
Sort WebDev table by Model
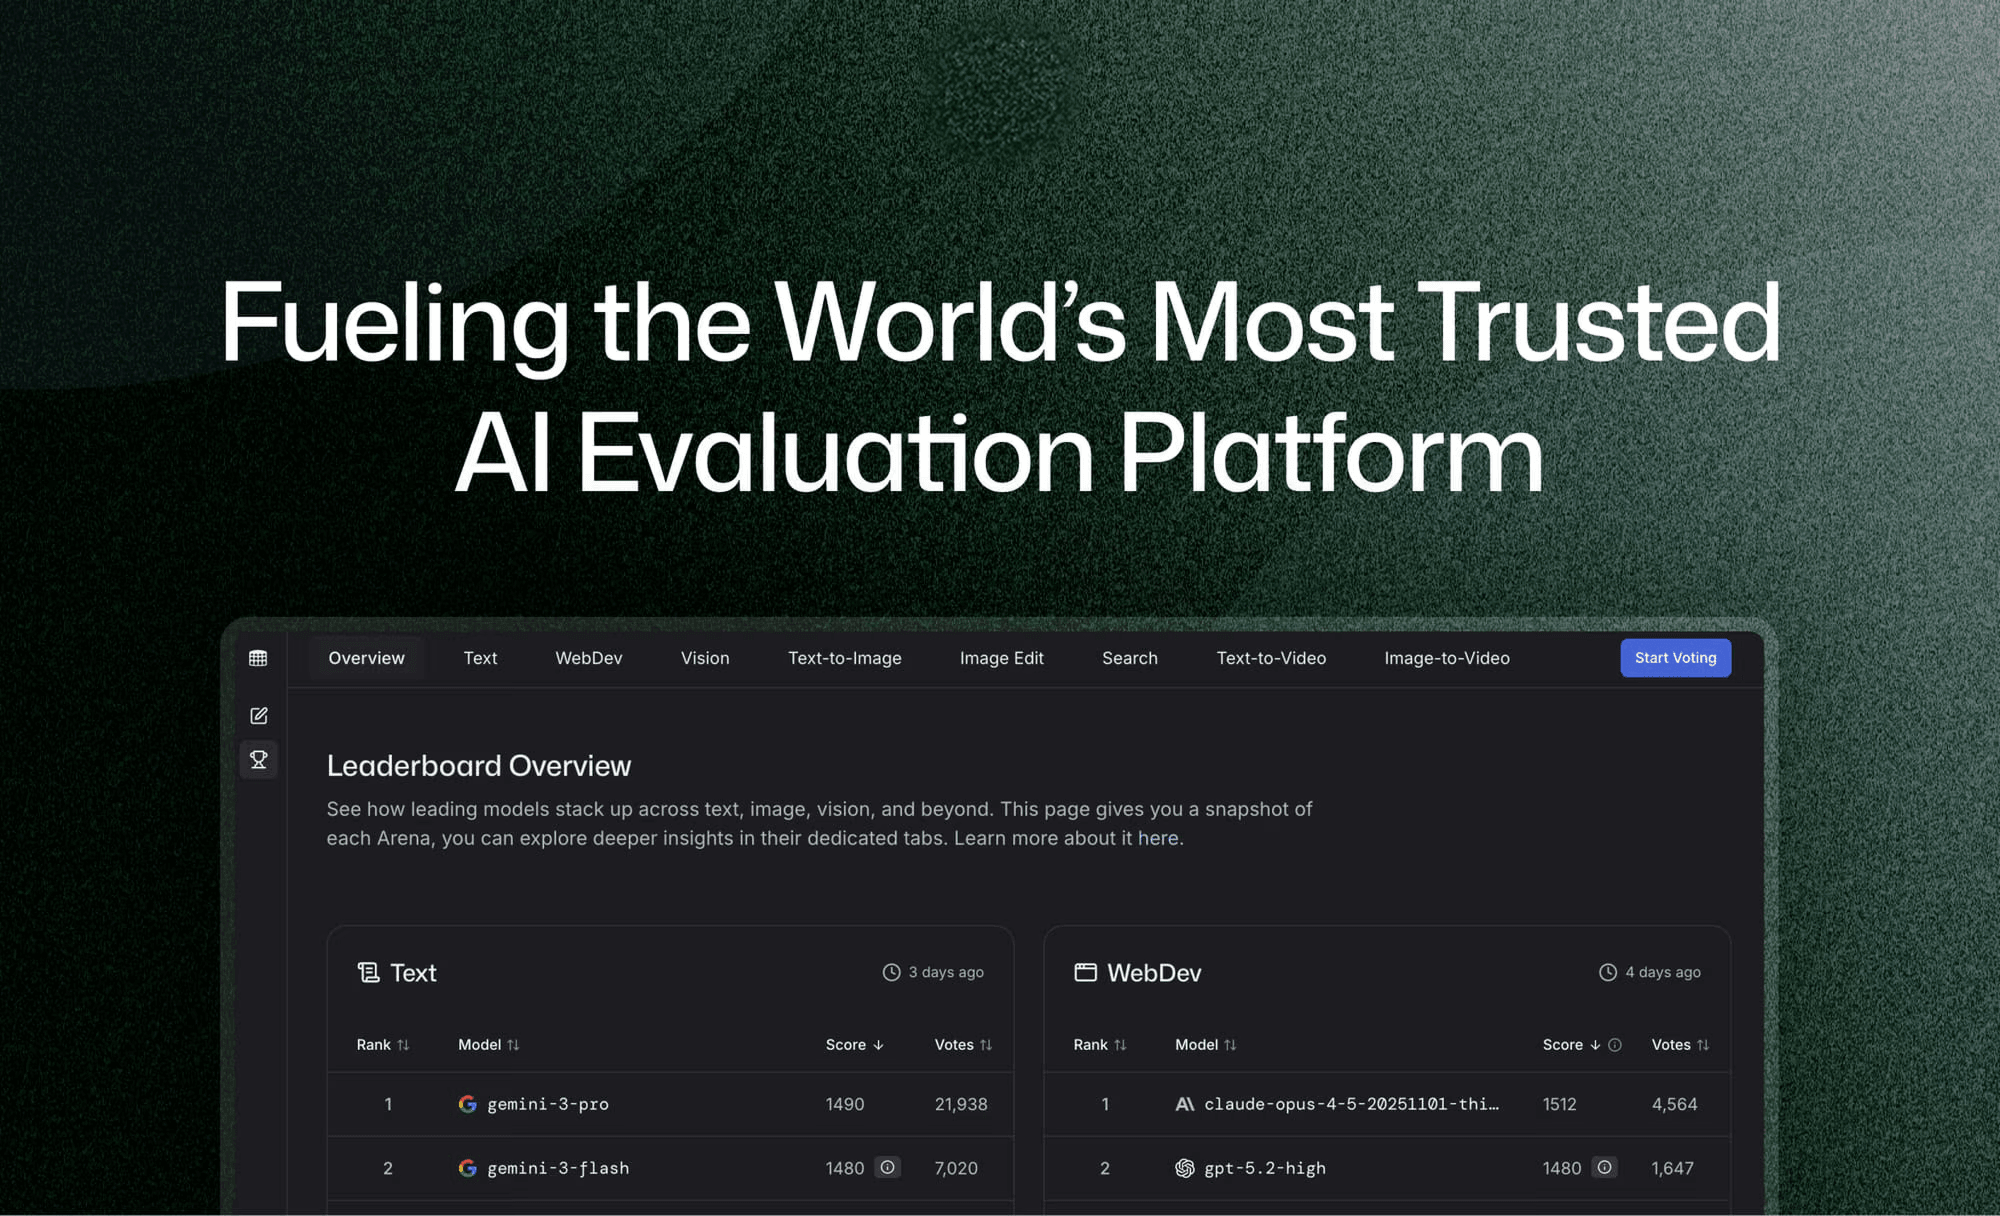tap(1206, 1044)
